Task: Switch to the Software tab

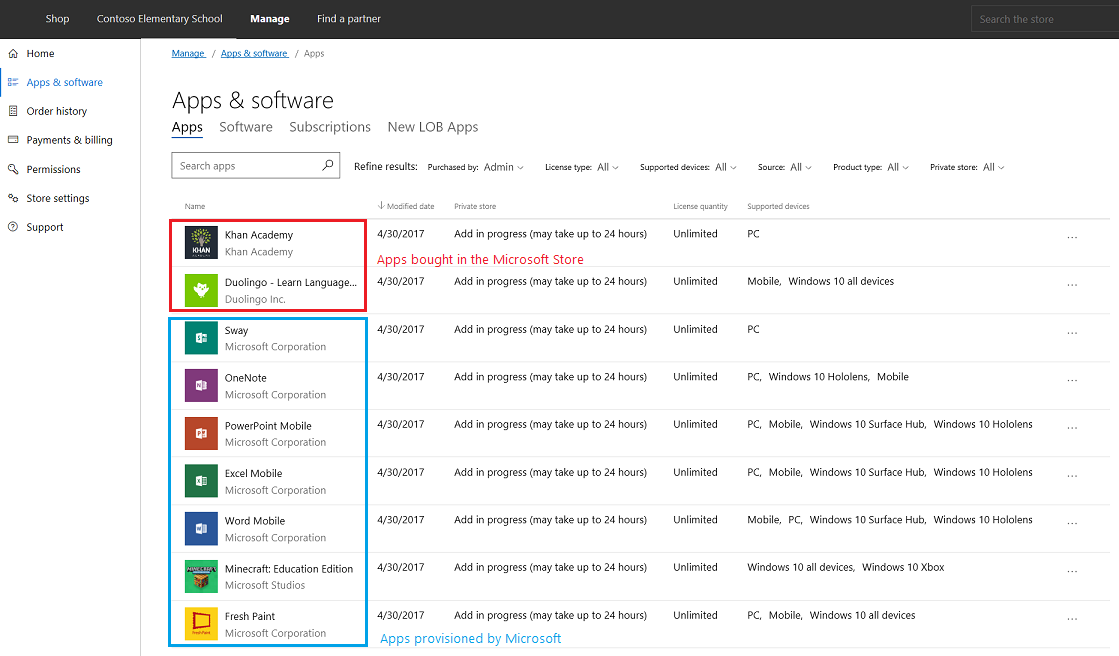Action: (246, 127)
